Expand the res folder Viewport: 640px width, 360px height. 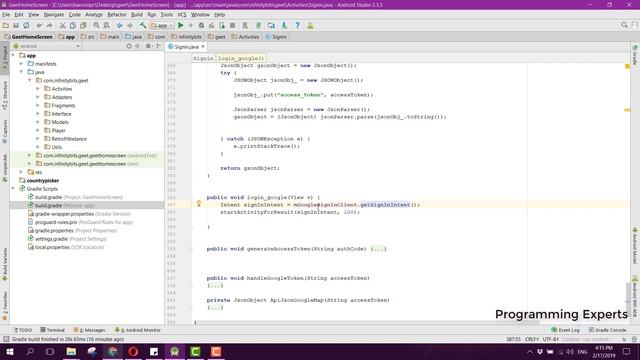pyautogui.click(x=22, y=172)
